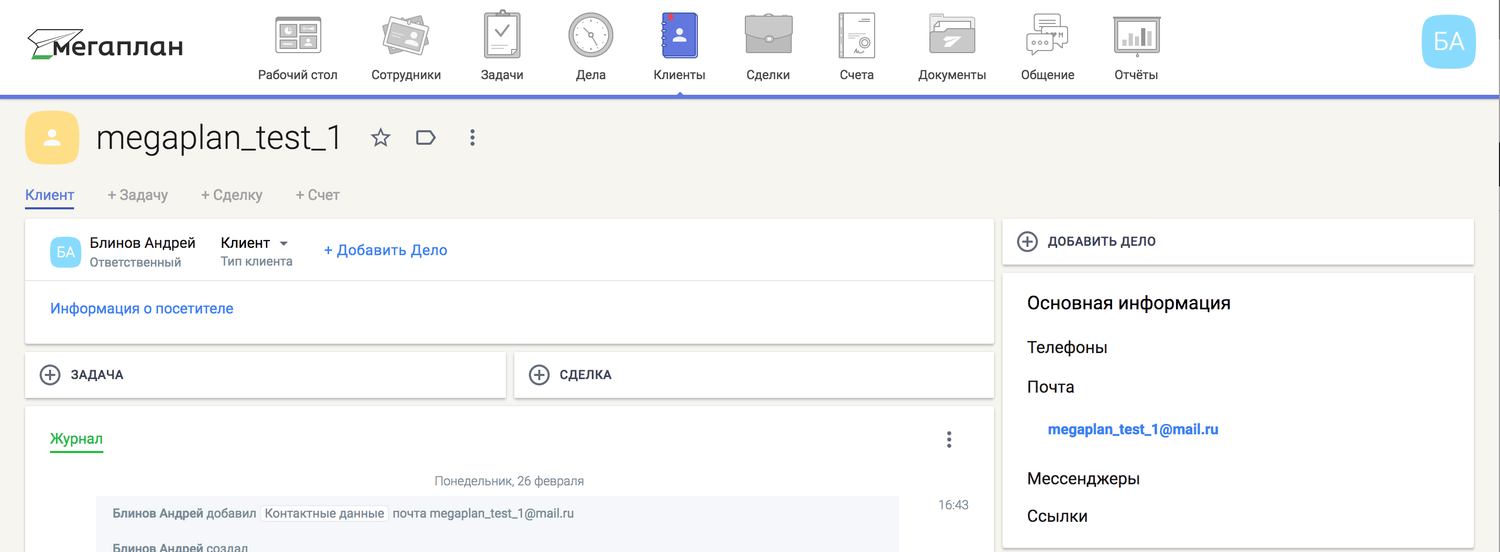Open the three-dot menu next to client name
The height and width of the screenshot is (552, 1500).
point(472,138)
